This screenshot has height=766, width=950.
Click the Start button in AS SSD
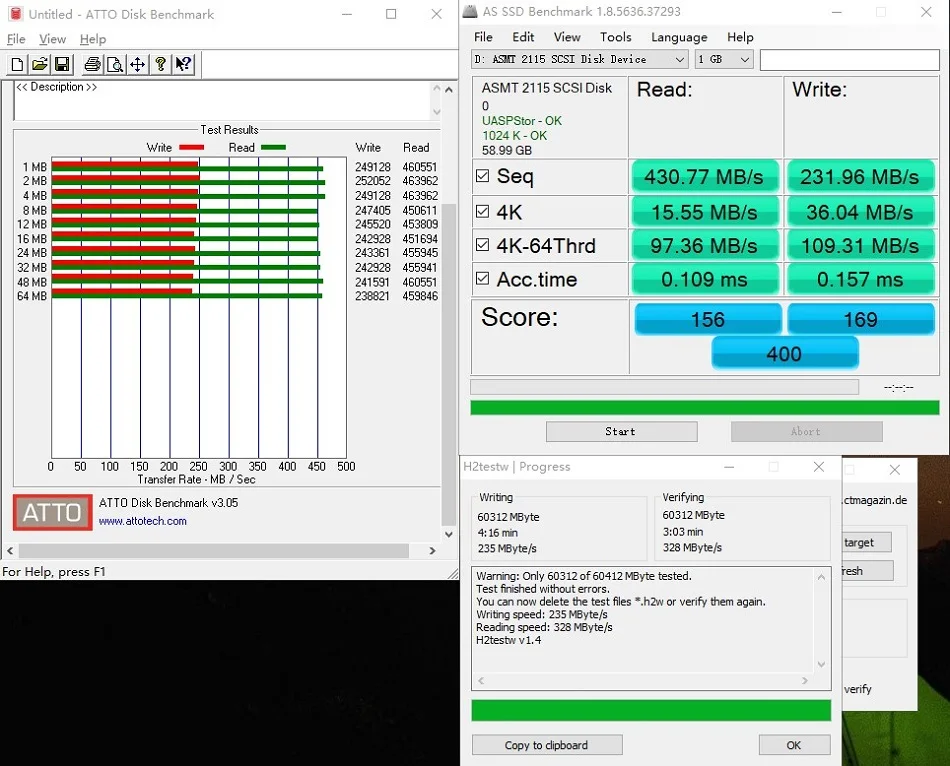[x=622, y=431]
